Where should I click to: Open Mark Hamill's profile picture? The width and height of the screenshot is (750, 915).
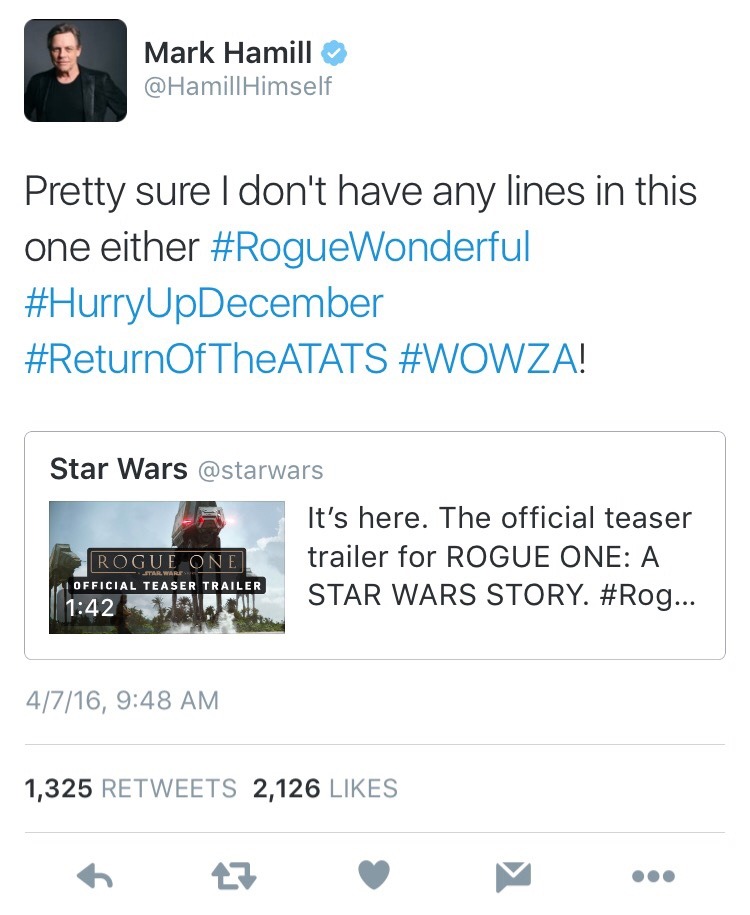tap(76, 71)
